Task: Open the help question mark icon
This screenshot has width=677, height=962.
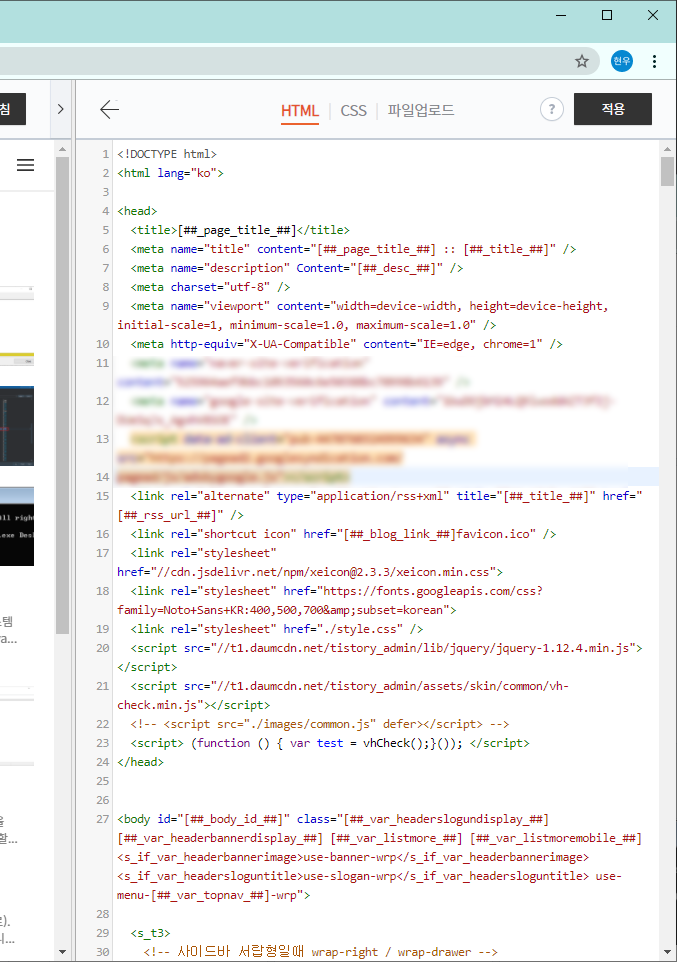Action: pyautogui.click(x=552, y=109)
